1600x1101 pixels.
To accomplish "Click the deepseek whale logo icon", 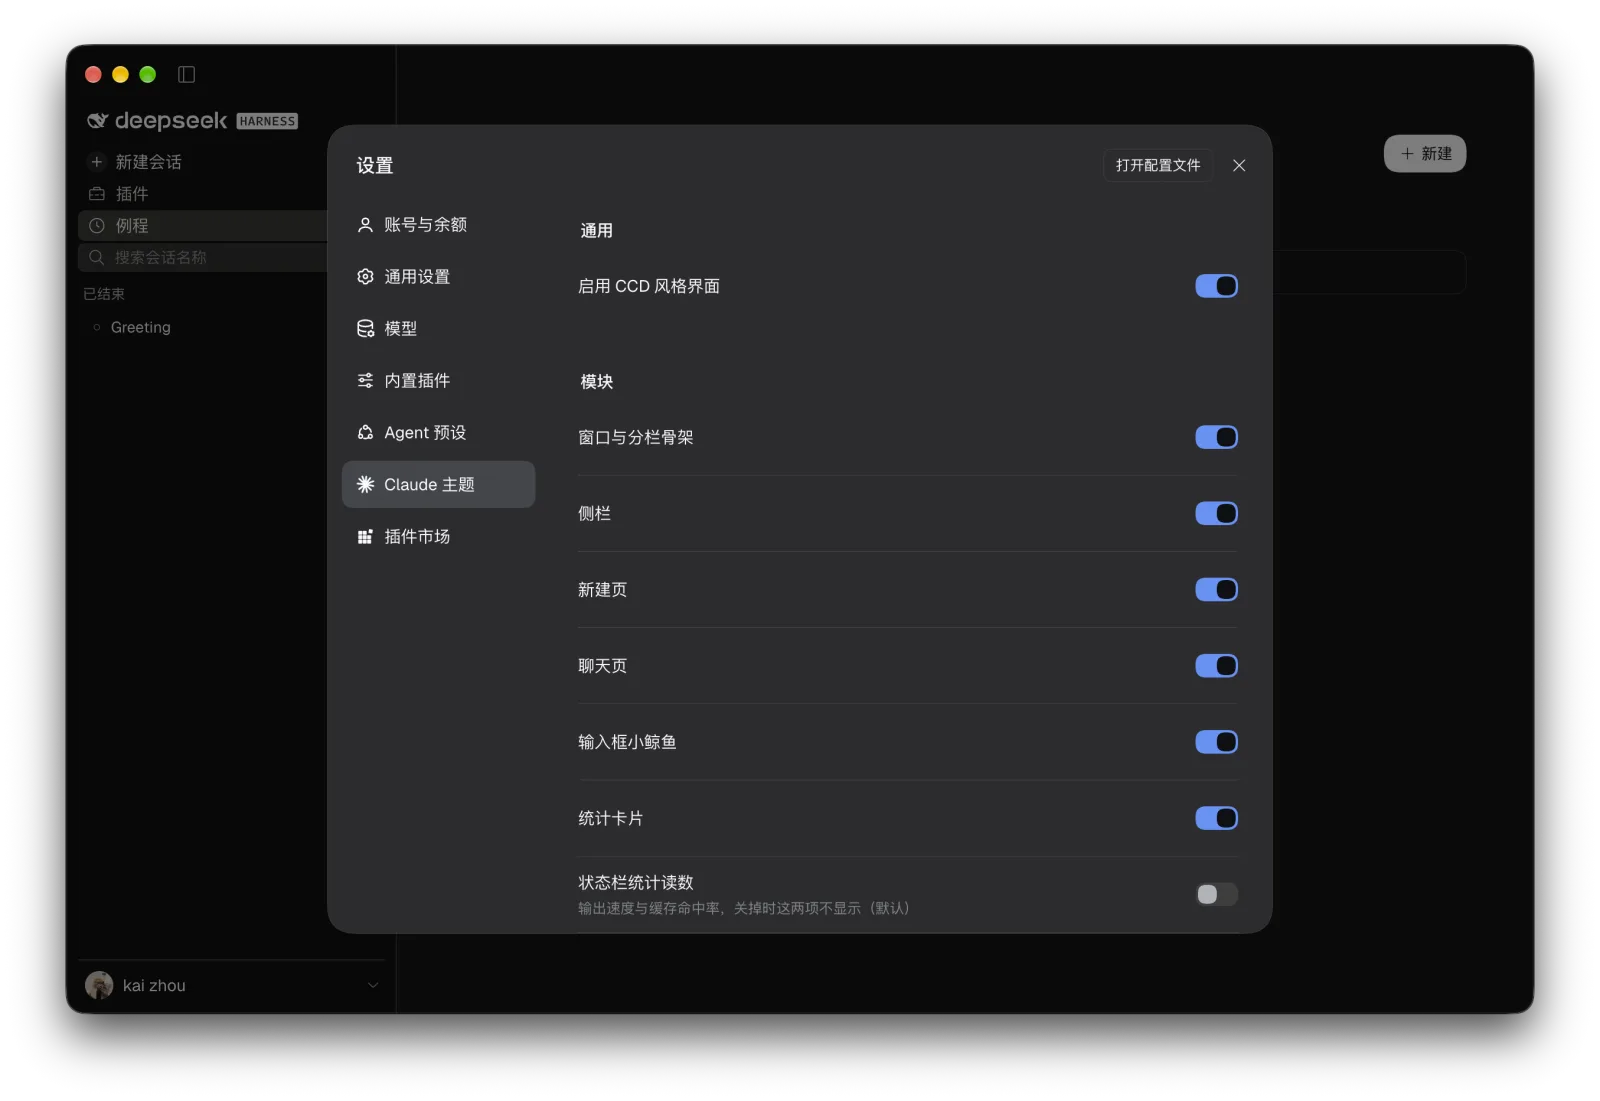I will (97, 121).
